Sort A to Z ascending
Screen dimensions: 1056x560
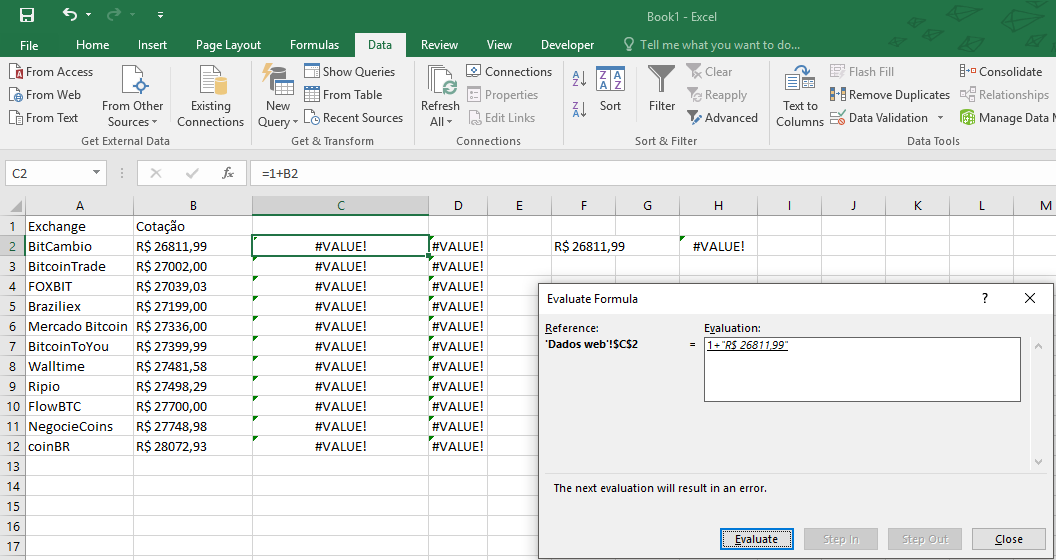[579, 79]
